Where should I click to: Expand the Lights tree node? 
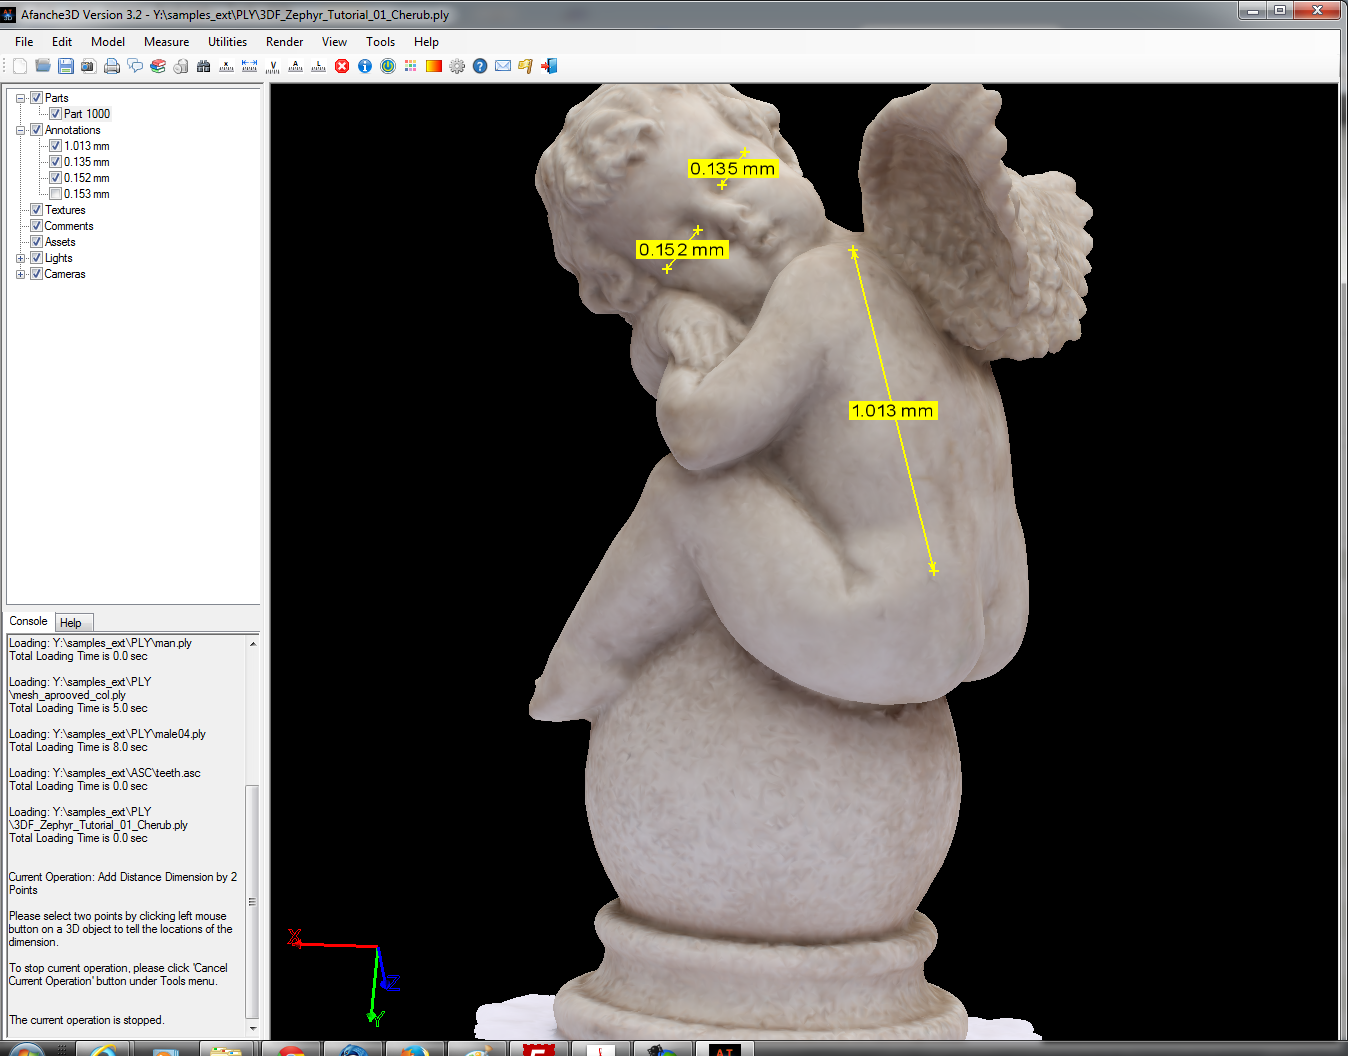[x=21, y=258]
